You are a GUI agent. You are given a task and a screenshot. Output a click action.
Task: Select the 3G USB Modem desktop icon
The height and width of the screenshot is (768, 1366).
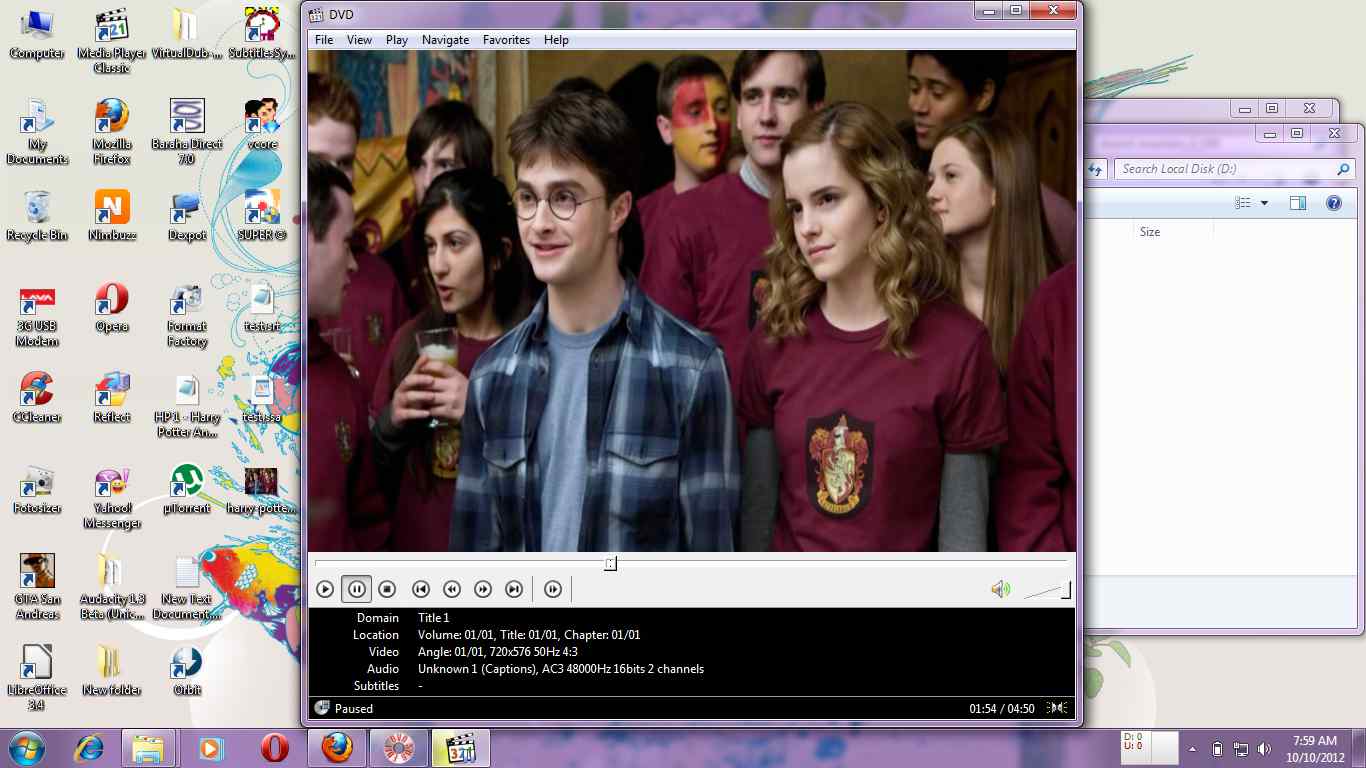click(37, 316)
